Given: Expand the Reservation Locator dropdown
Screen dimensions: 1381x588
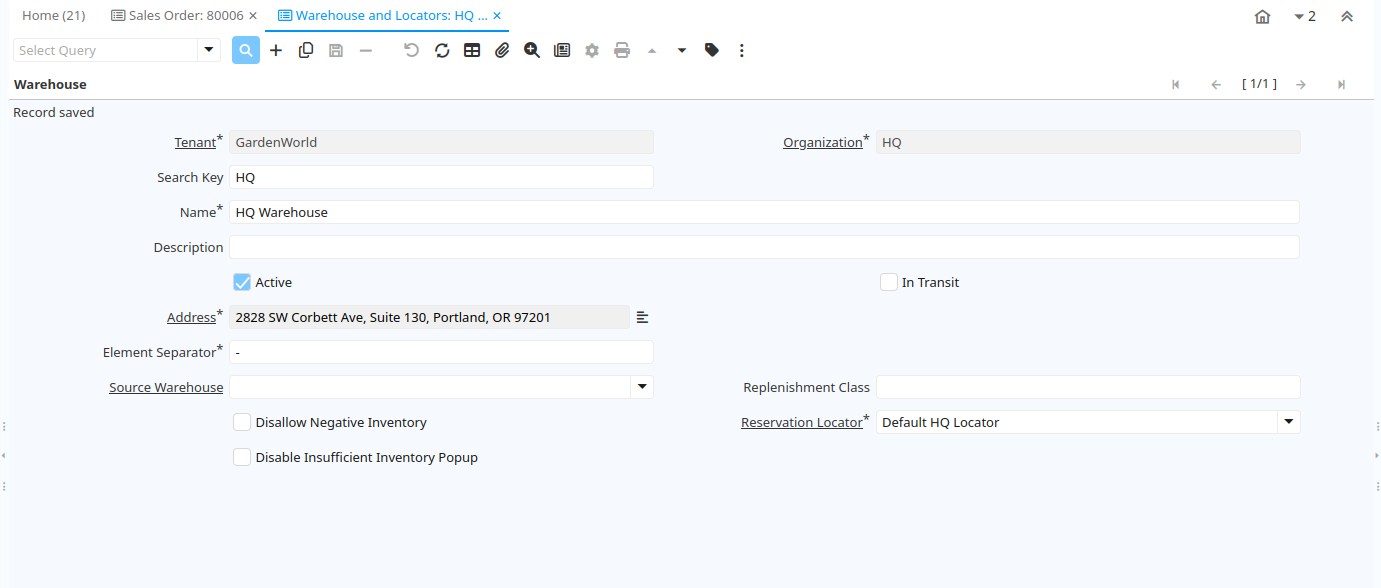Looking at the screenshot, I should point(1288,422).
